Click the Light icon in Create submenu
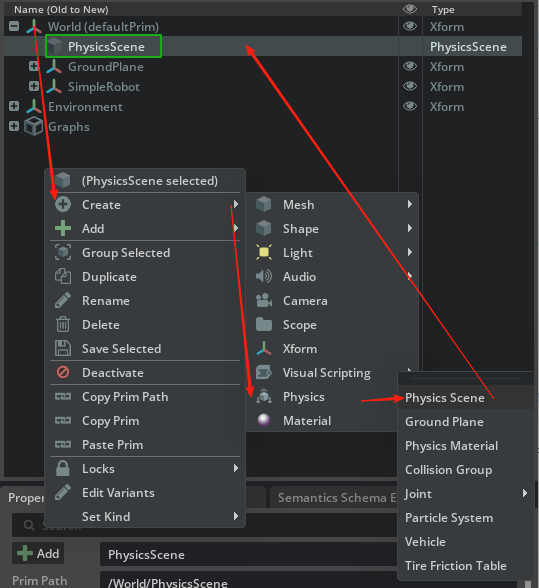The image size is (539, 588). pyautogui.click(x=264, y=252)
